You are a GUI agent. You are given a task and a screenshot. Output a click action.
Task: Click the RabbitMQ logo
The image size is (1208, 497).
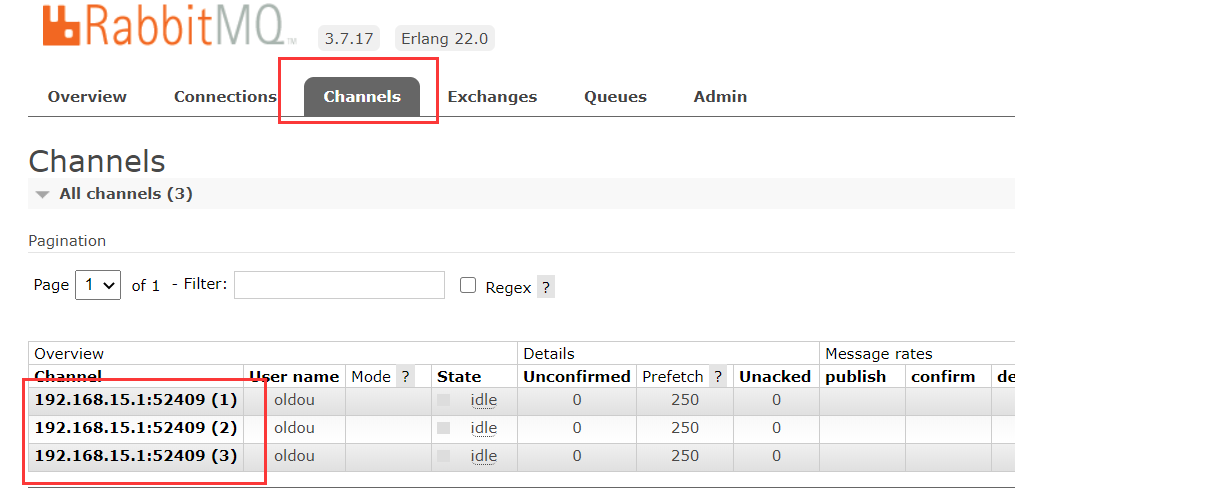tap(170, 24)
